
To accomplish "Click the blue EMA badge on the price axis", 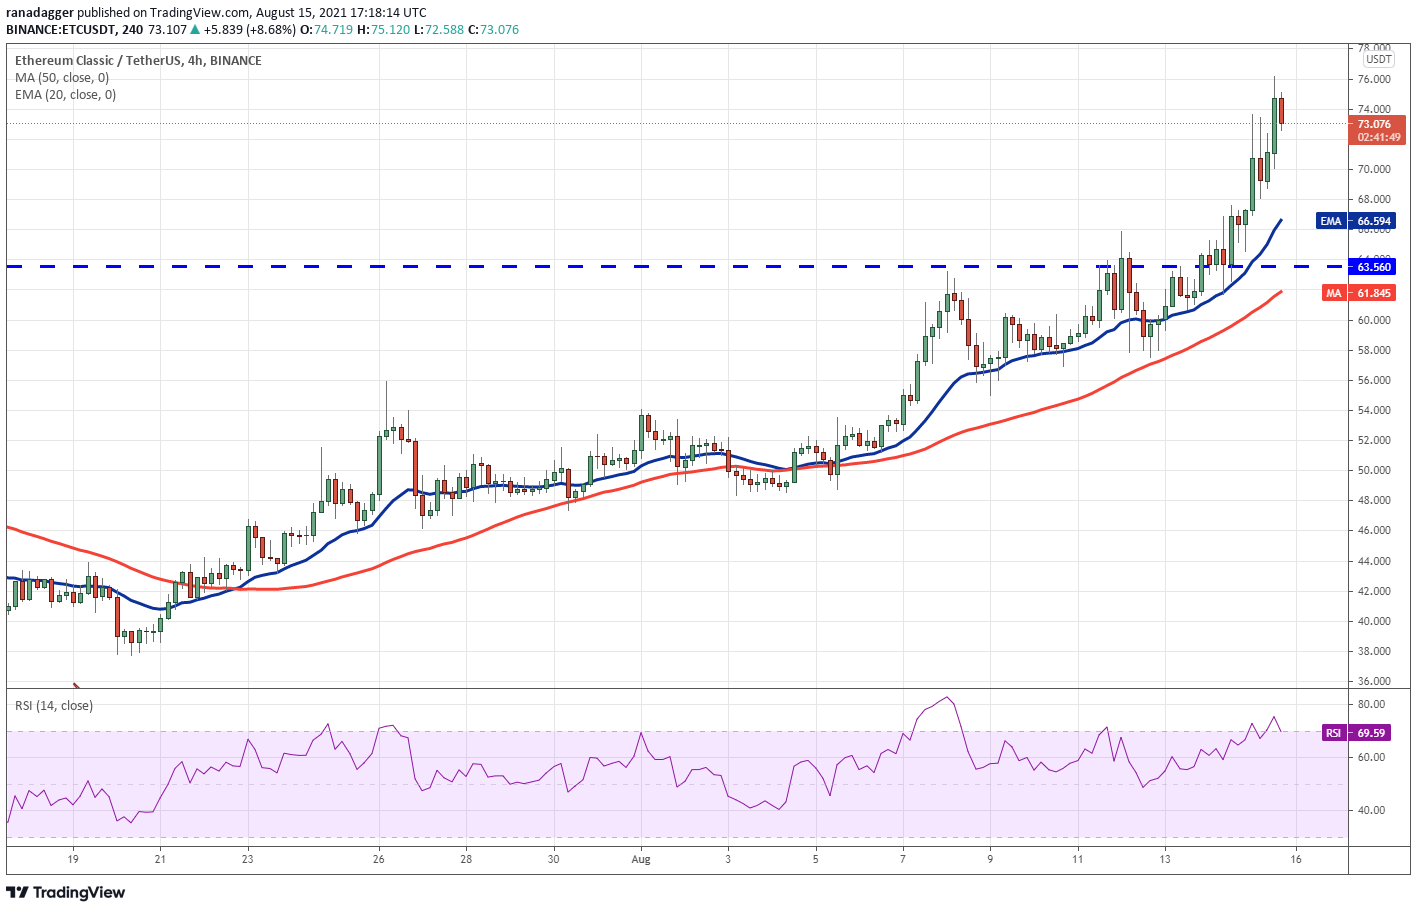I will (1330, 221).
